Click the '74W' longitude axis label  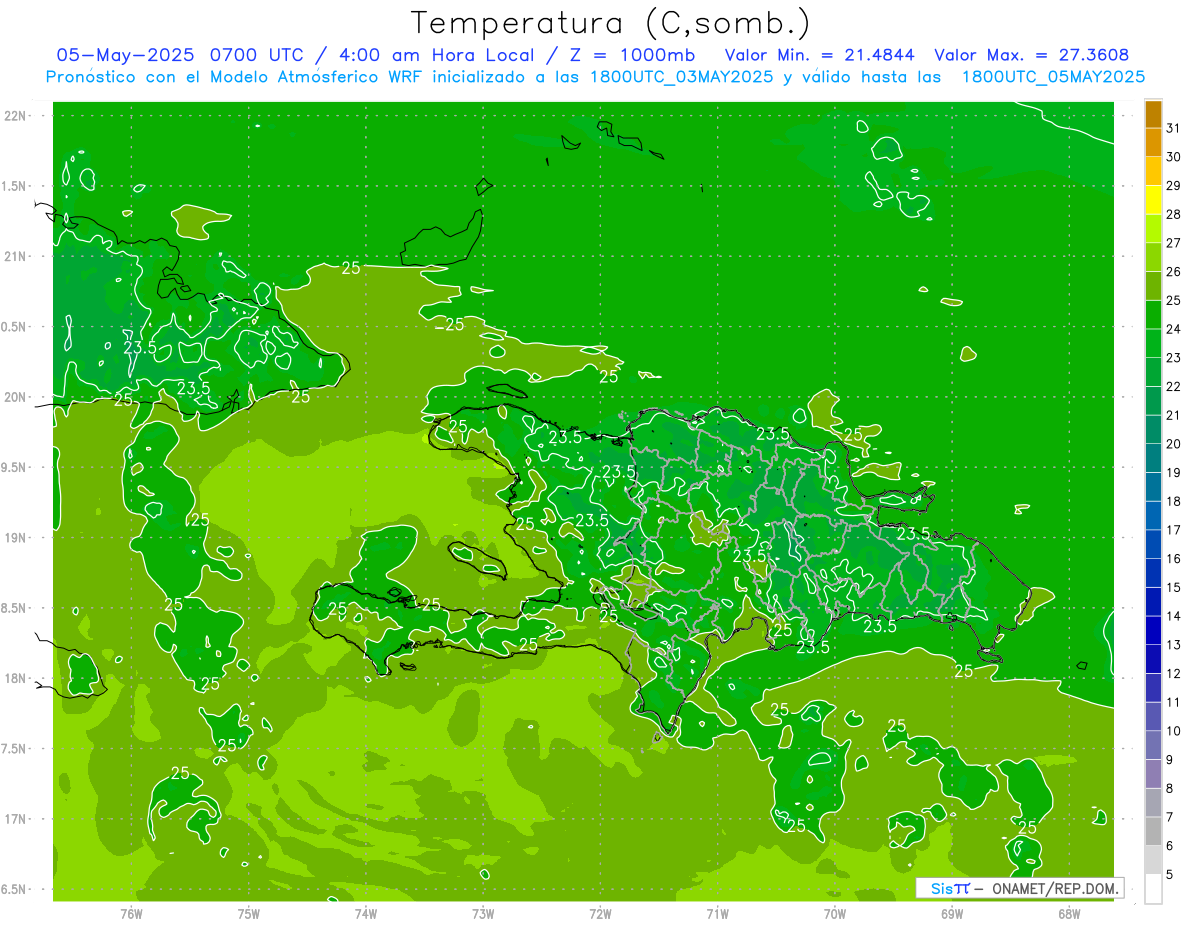point(365,913)
